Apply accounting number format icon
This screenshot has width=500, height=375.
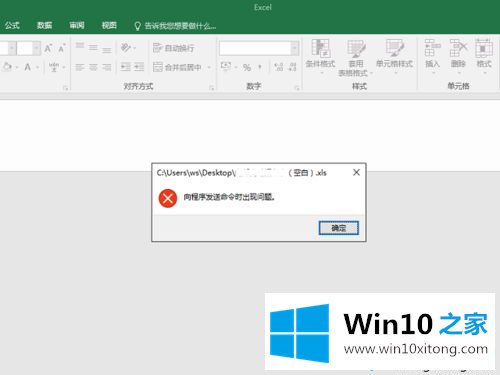coord(226,67)
